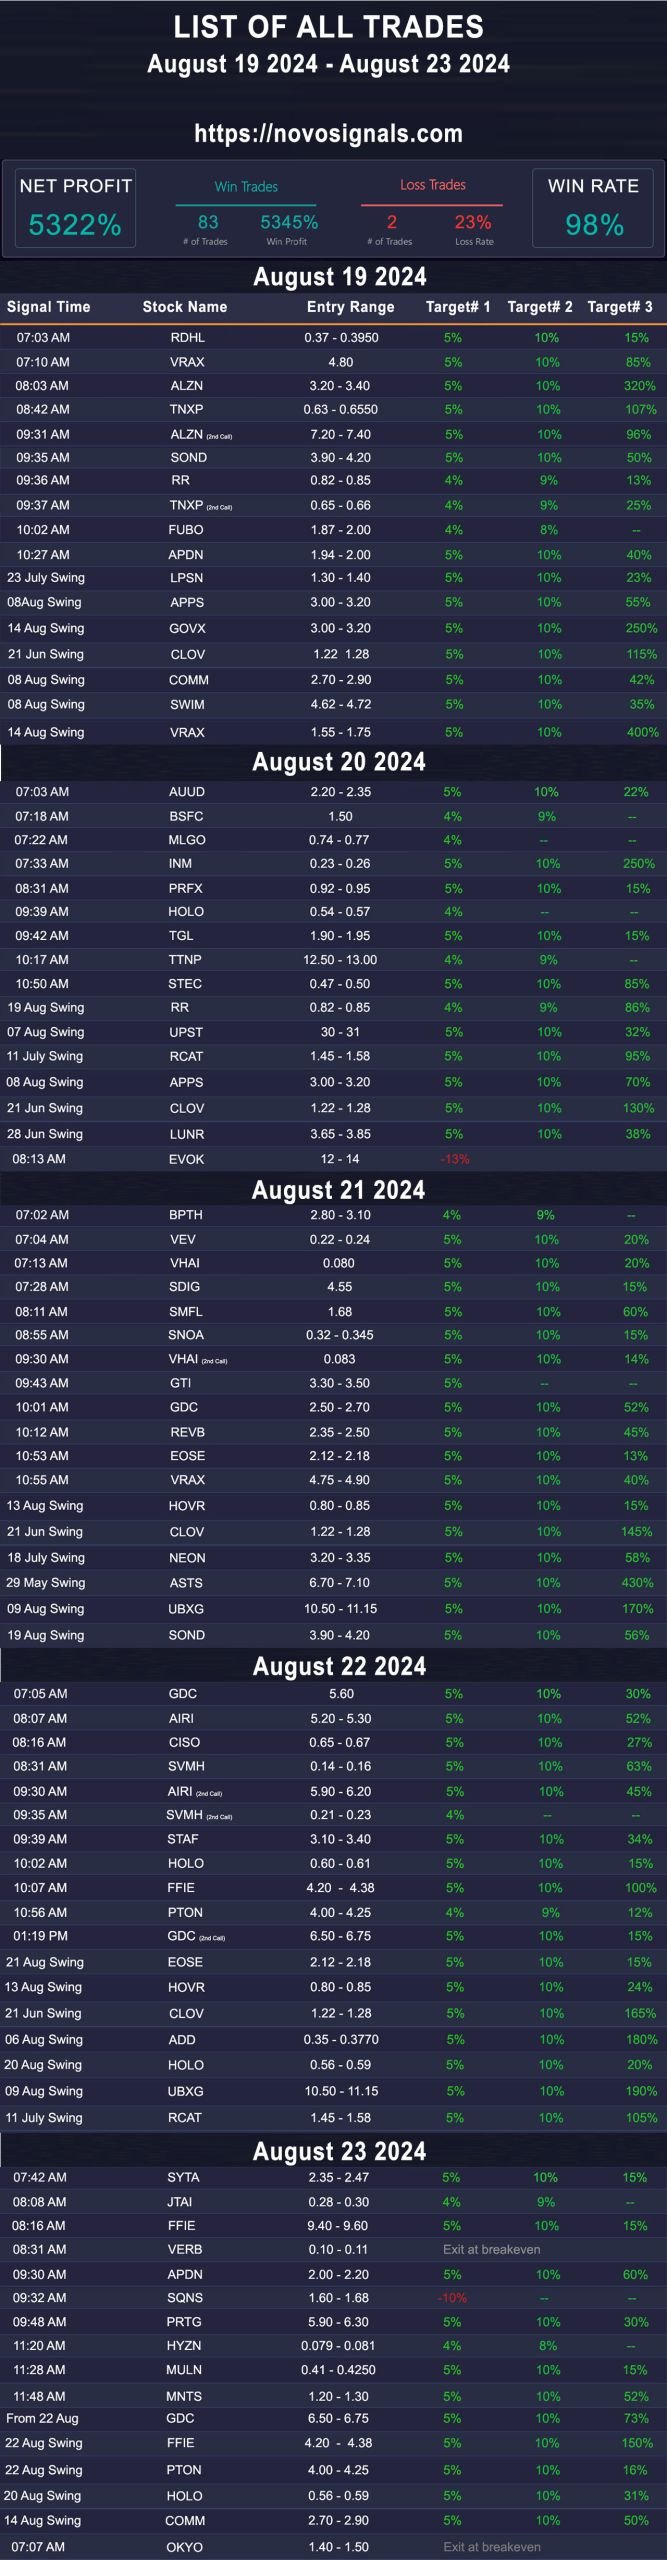Click the 430% target for ASTS
The width and height of the screenshot is (667, 2560).
click(x=638, y=1583)
